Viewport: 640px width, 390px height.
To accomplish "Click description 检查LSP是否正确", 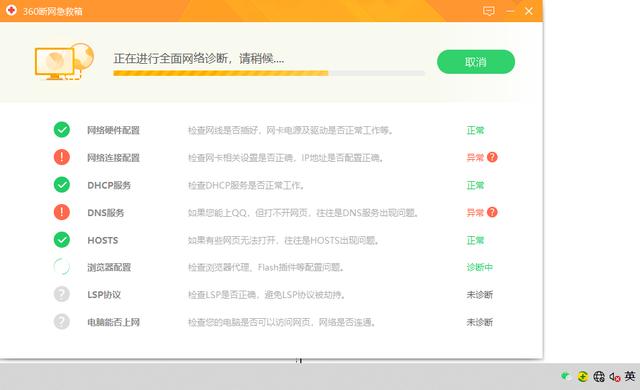I will pos(266,295).
